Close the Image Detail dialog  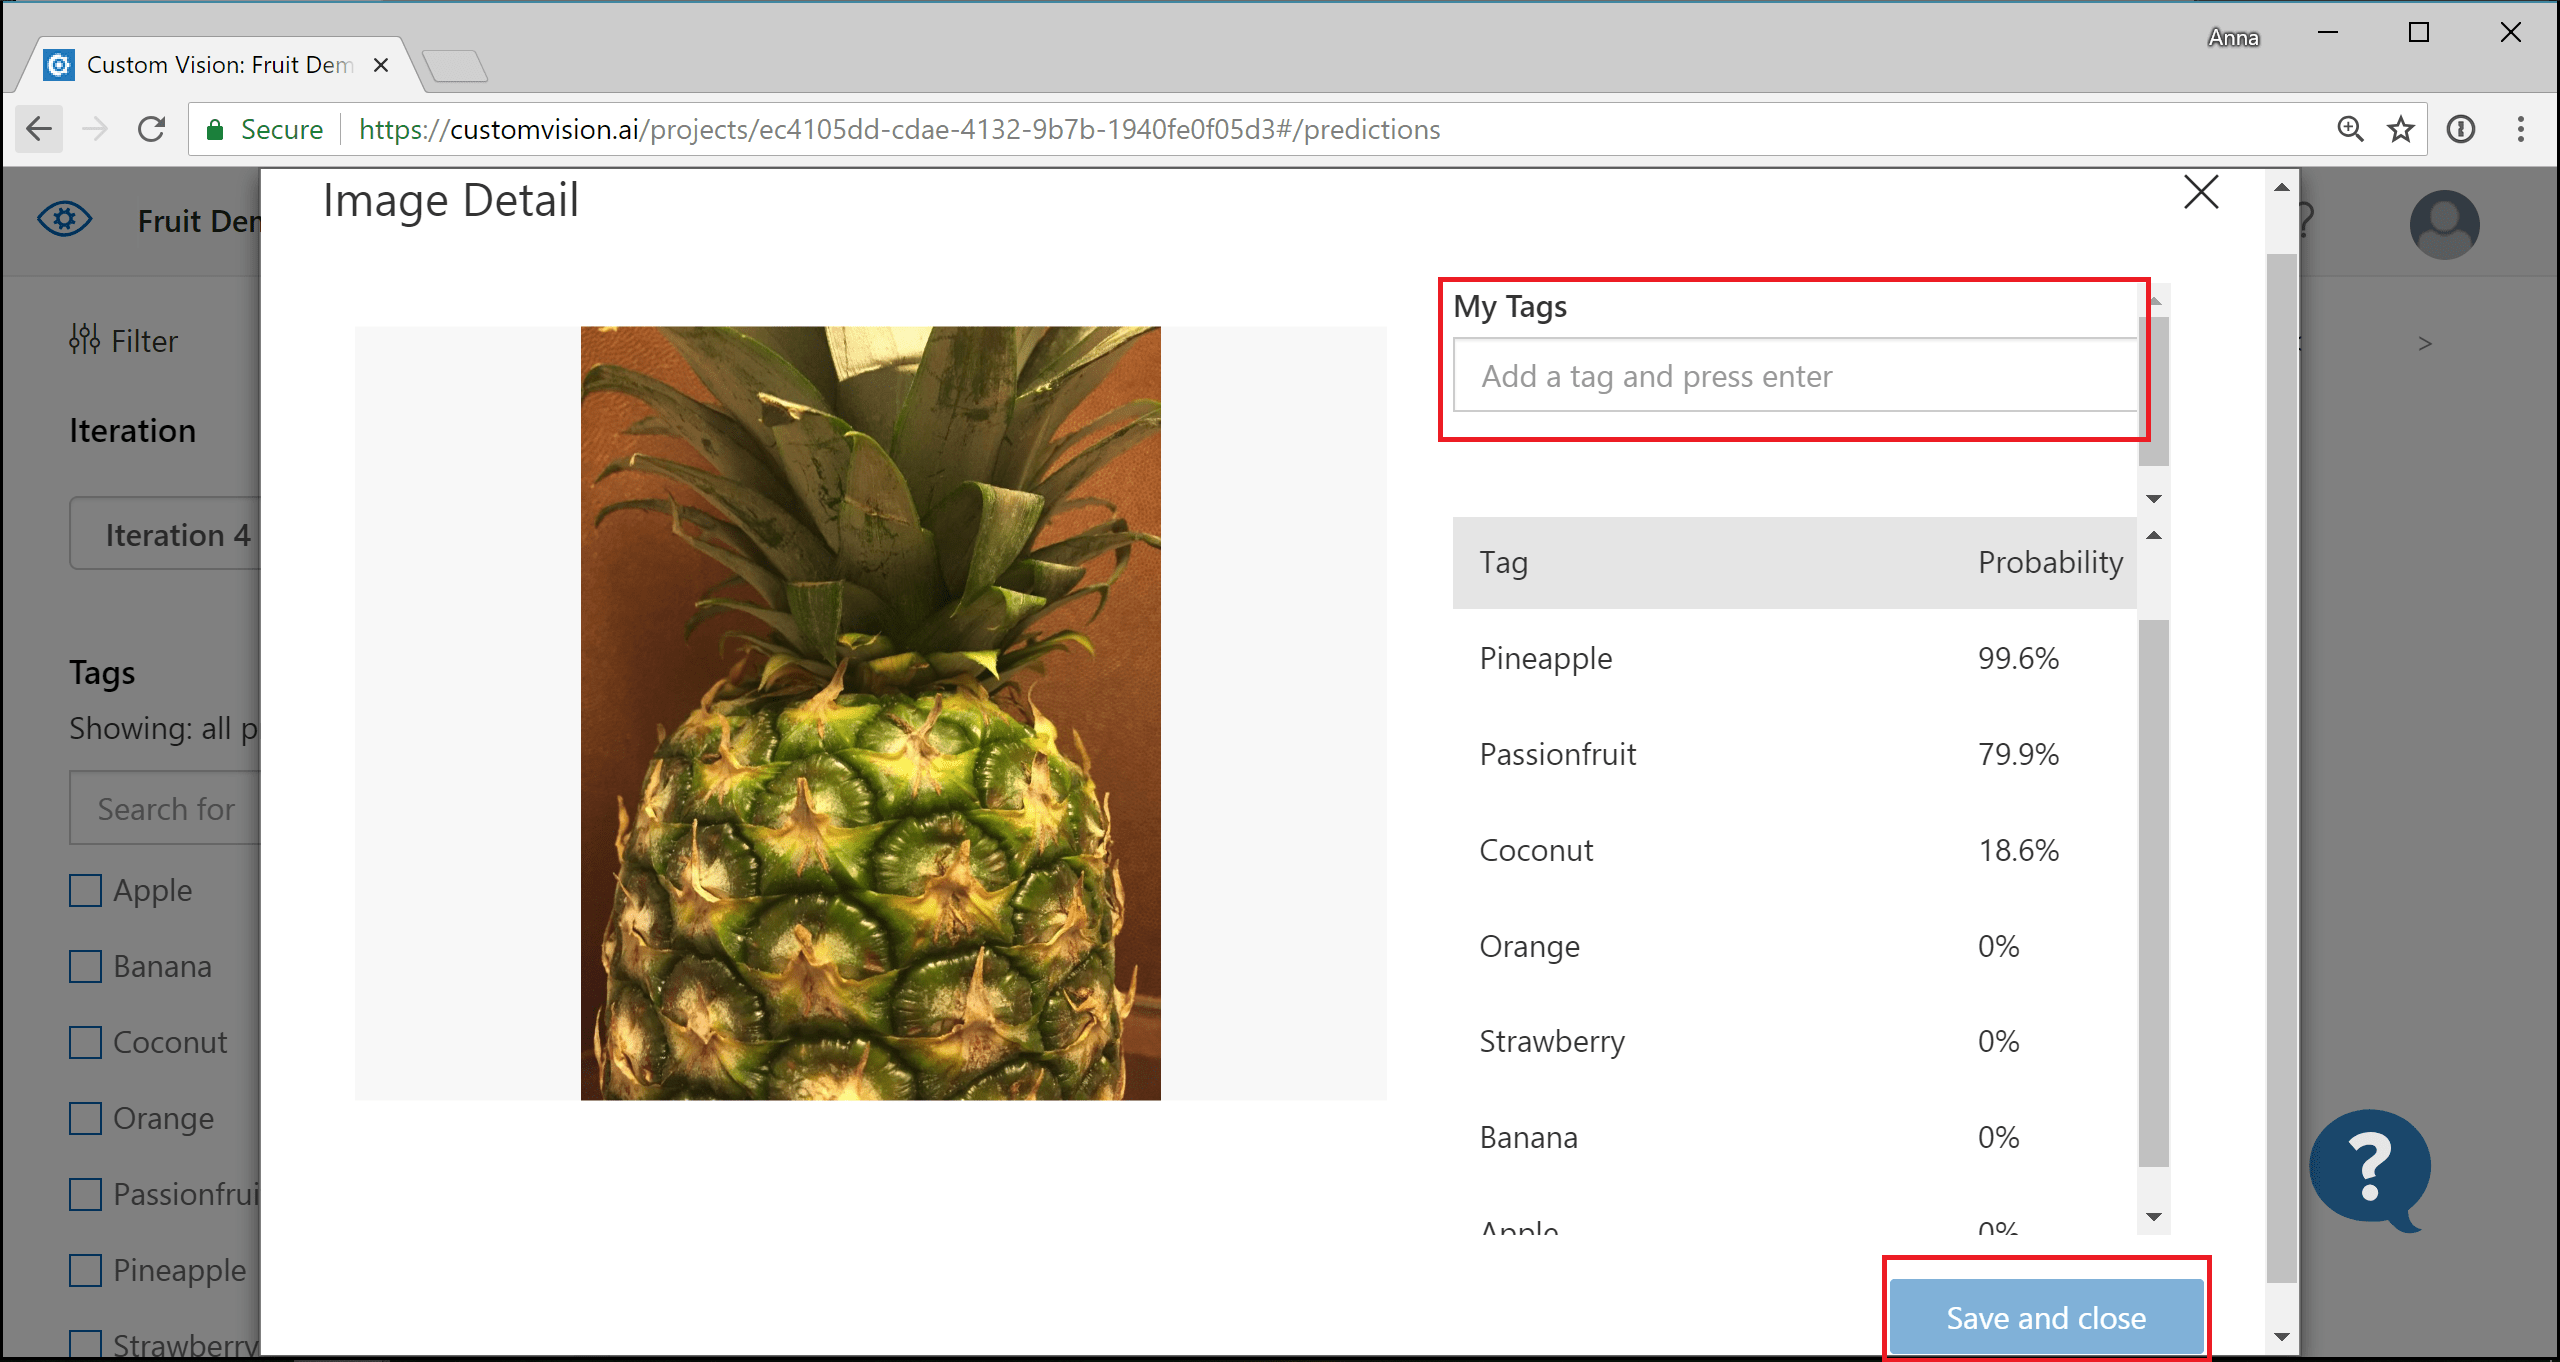(x=2201, y=191)
